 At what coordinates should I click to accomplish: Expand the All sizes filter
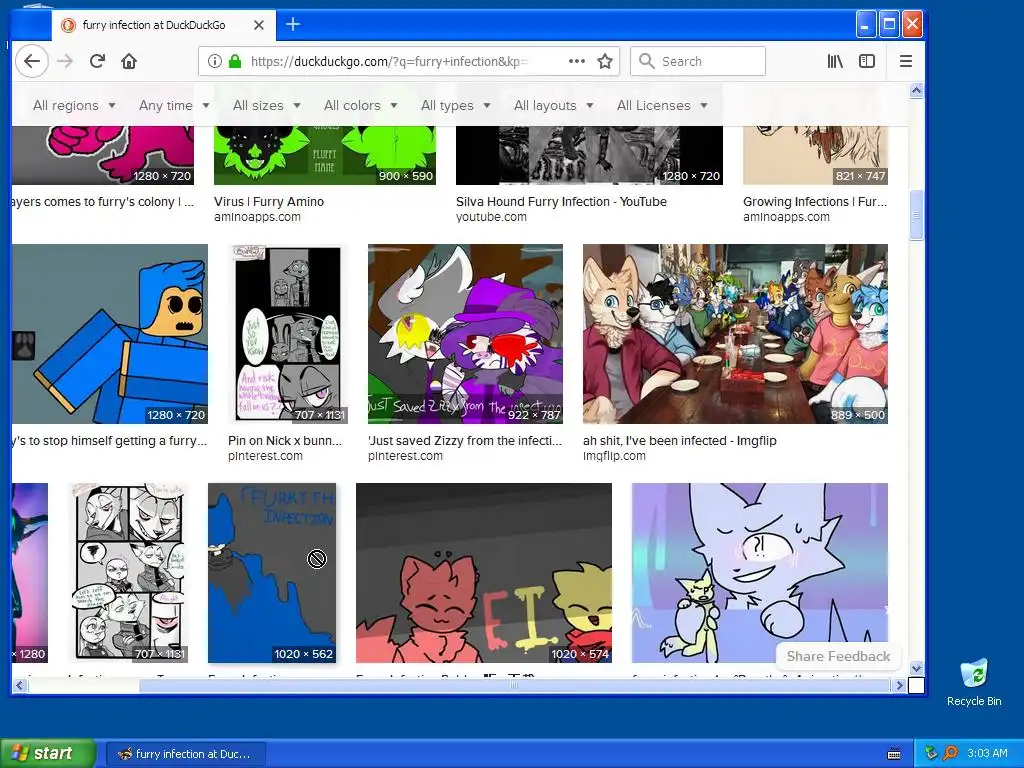pyautogui.click(x=266, y=105)
